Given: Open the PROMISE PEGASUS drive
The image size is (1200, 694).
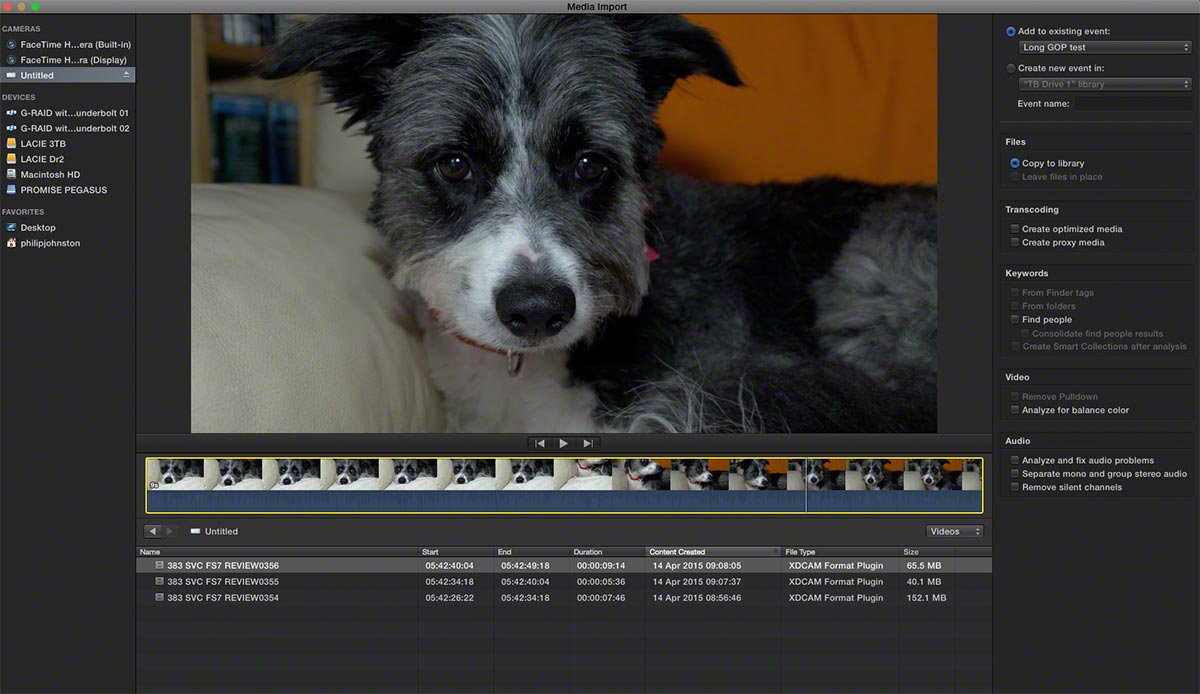Looking at the screenshot, I should (67, 190).
